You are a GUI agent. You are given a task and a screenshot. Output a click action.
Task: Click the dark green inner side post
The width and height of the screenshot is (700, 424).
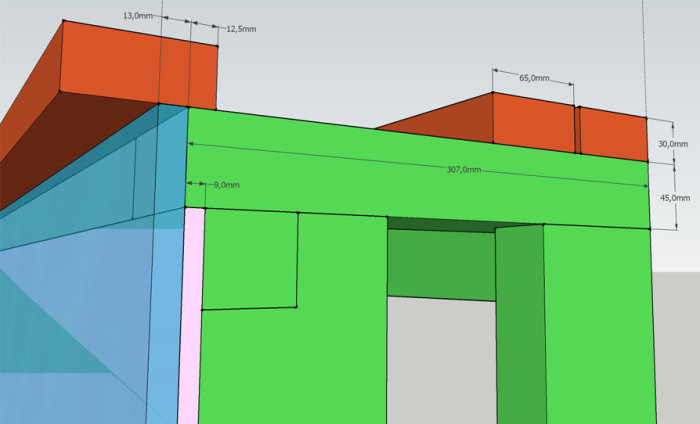[521, 324]
